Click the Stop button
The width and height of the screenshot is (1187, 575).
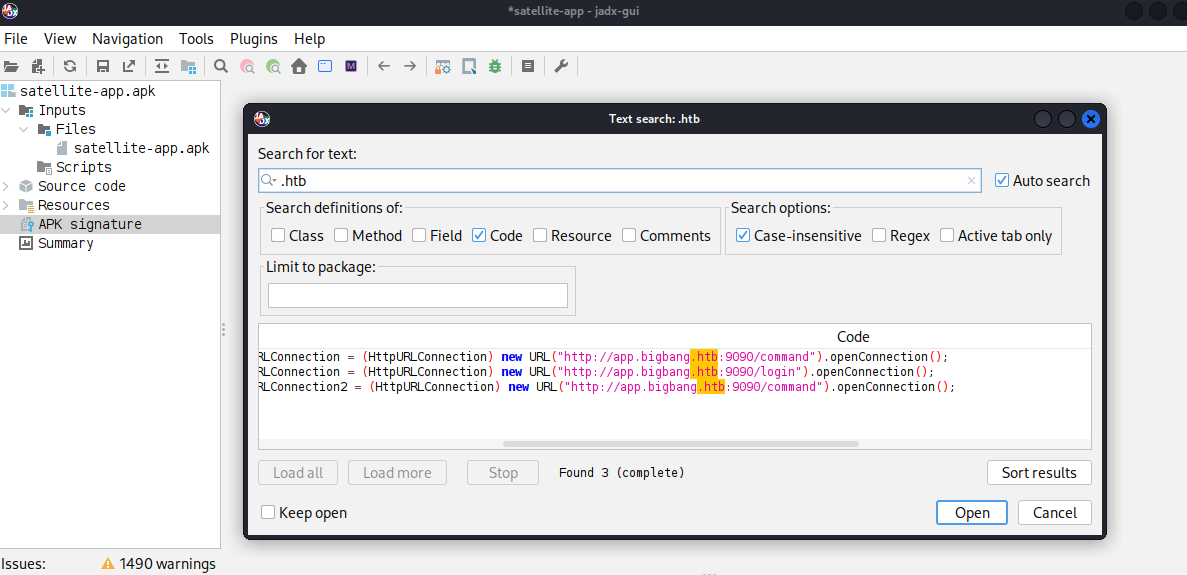point(503,472)
